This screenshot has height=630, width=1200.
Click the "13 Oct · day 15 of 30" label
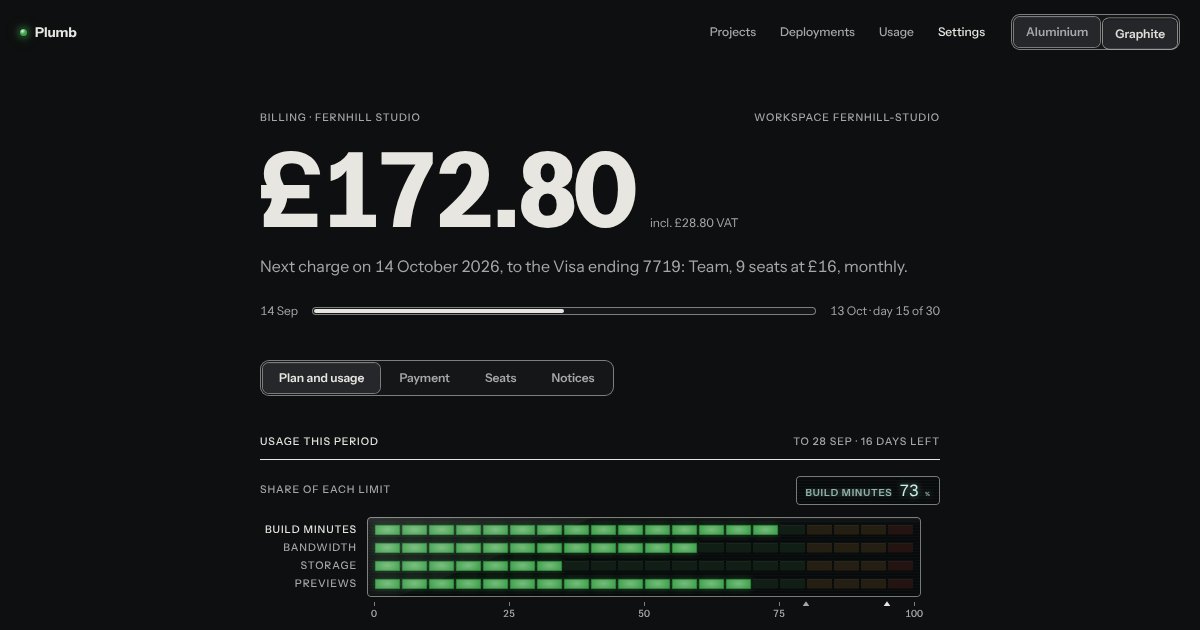pos(885,311)
